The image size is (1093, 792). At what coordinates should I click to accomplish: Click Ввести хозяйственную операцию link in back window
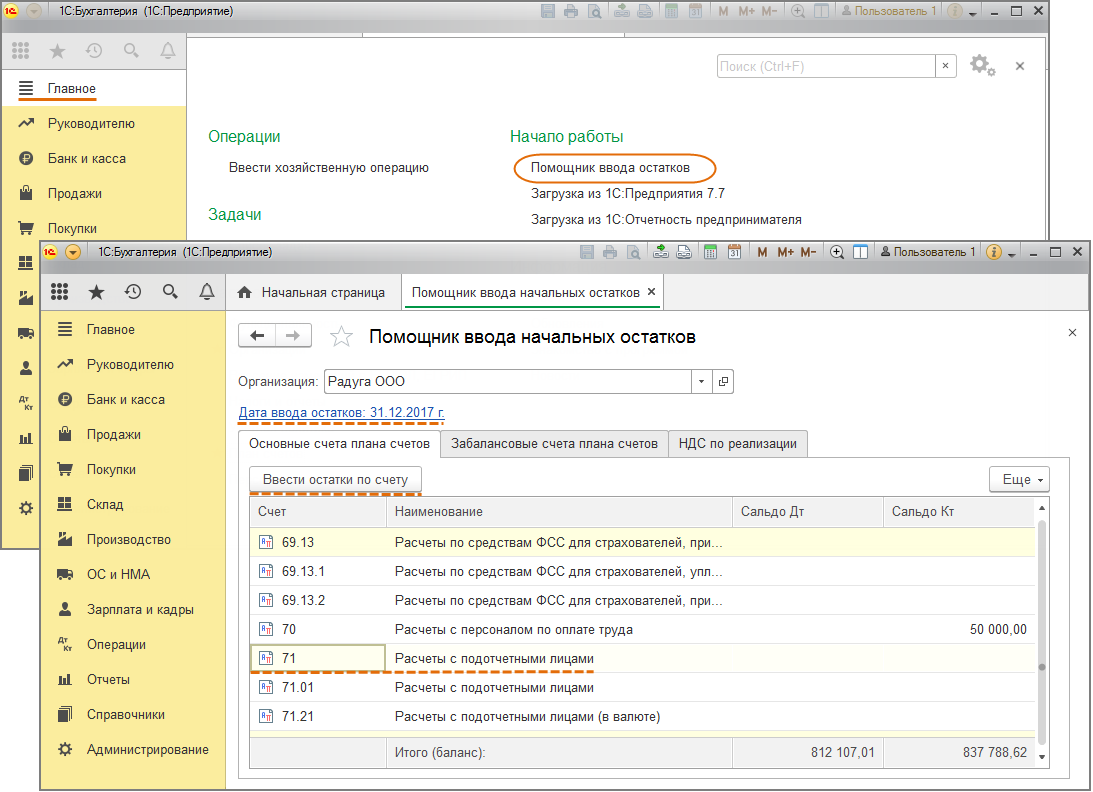click(329, 168)
